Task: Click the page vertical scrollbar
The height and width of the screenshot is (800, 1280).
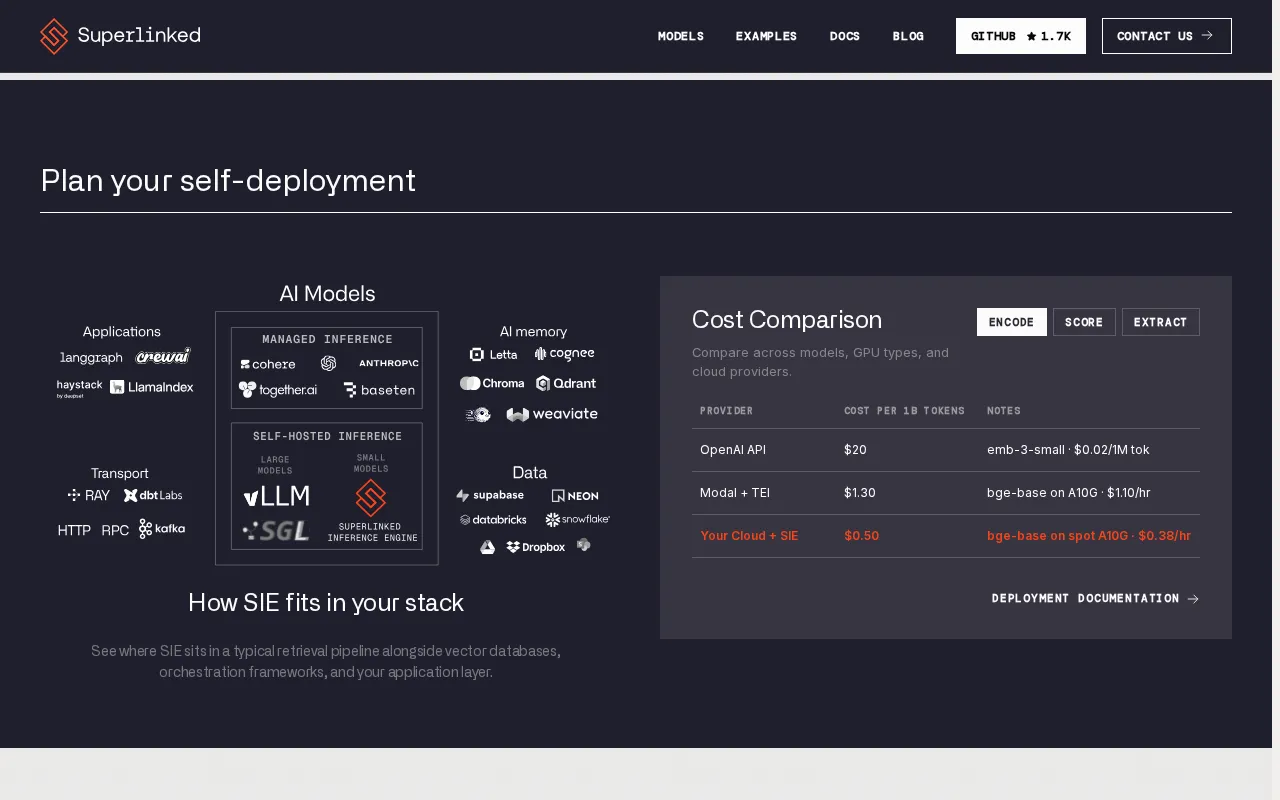Action: [x=1276, y=400]
